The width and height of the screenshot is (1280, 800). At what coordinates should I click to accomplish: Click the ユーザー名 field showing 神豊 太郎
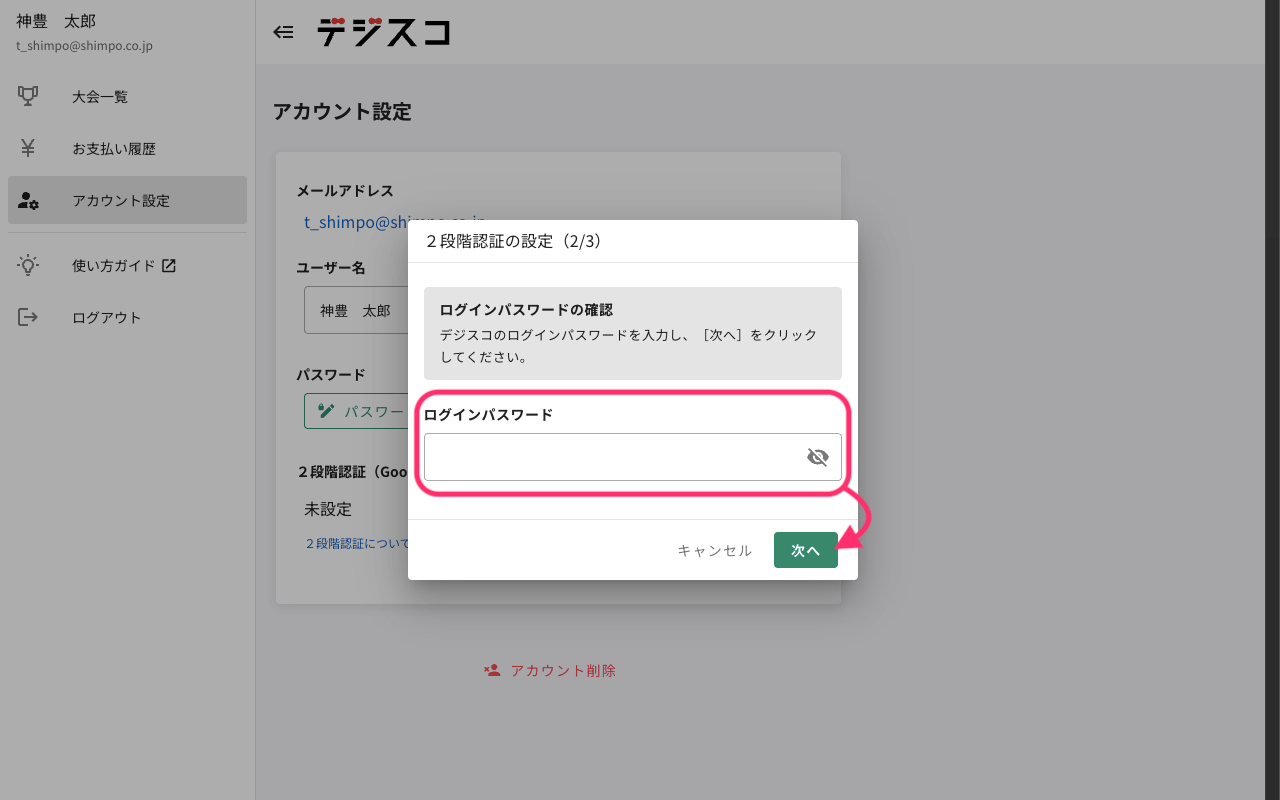click(x=356, y=311)
